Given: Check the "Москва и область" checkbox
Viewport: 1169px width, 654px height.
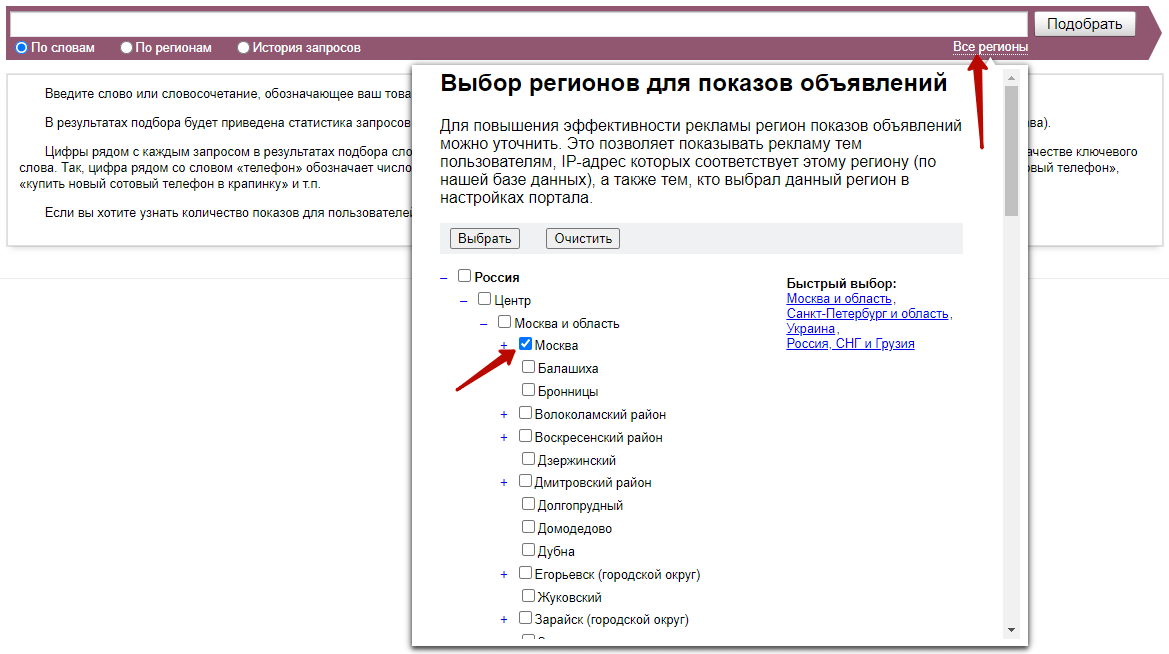Looking at the screenshot, I should coord(504,322).
